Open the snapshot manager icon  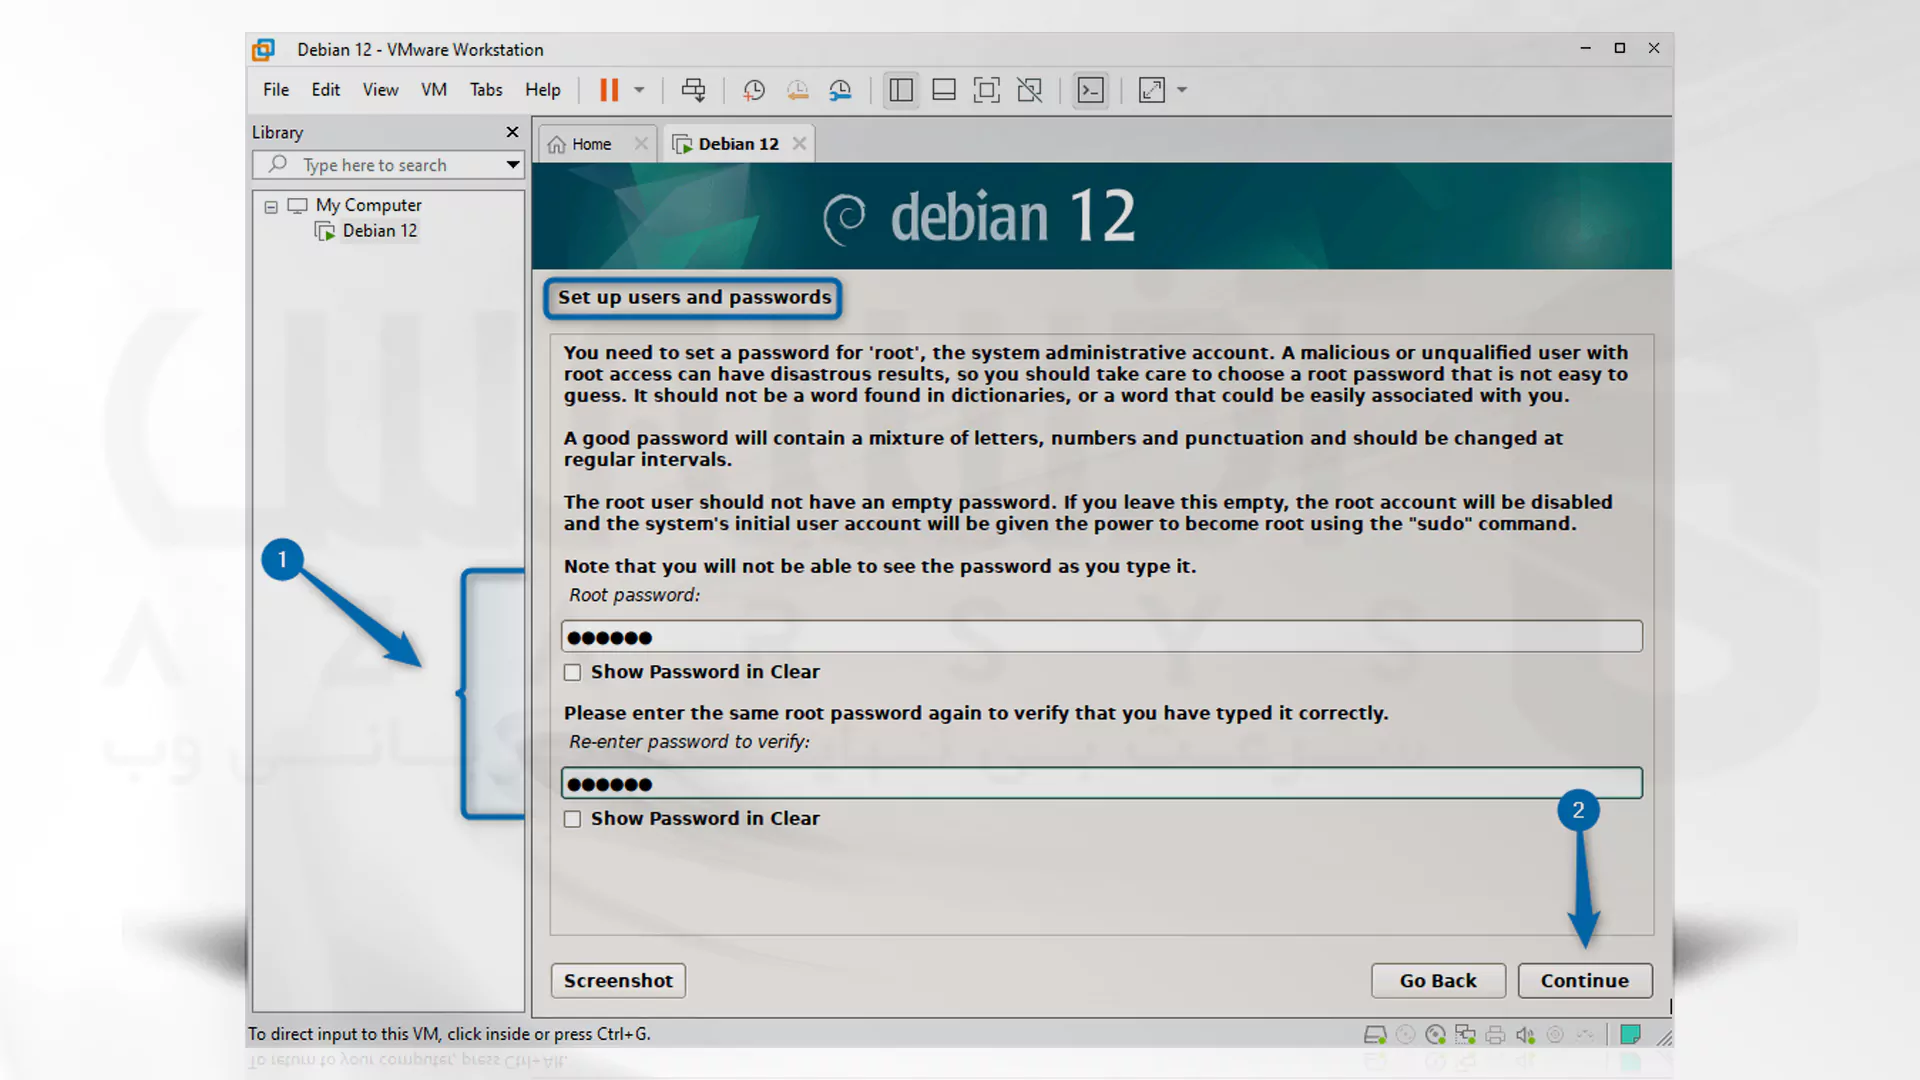(840, 90)
